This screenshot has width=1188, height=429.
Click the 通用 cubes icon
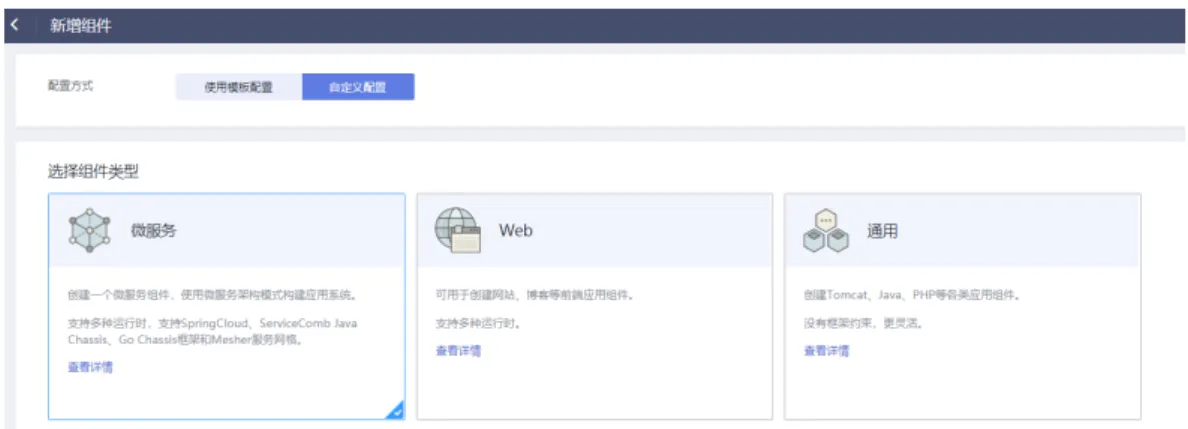click(825, 230)
